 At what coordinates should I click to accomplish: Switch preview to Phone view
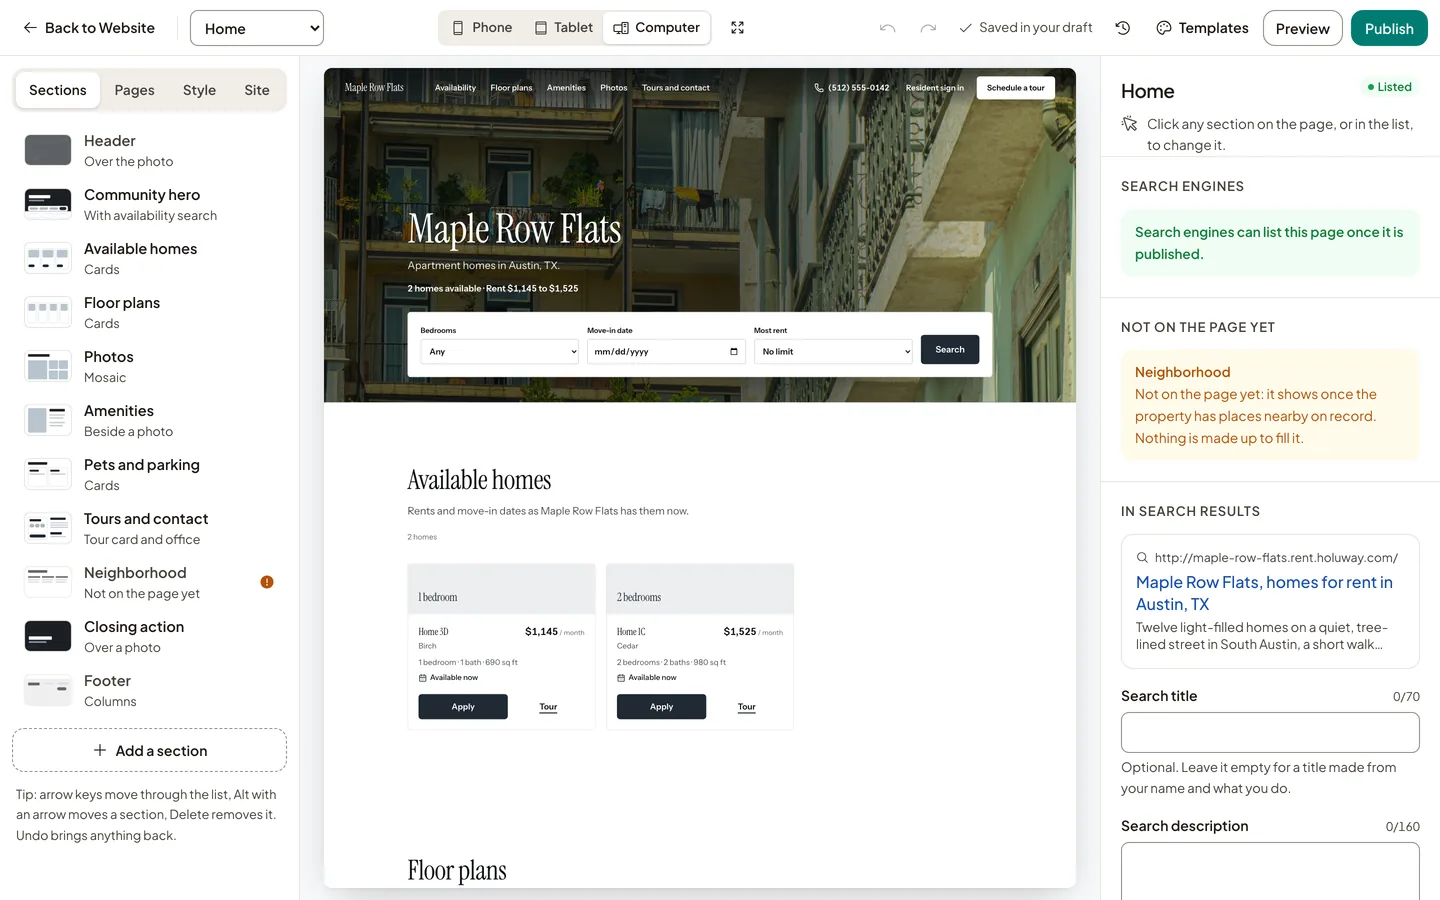click(x=482, y=28)
